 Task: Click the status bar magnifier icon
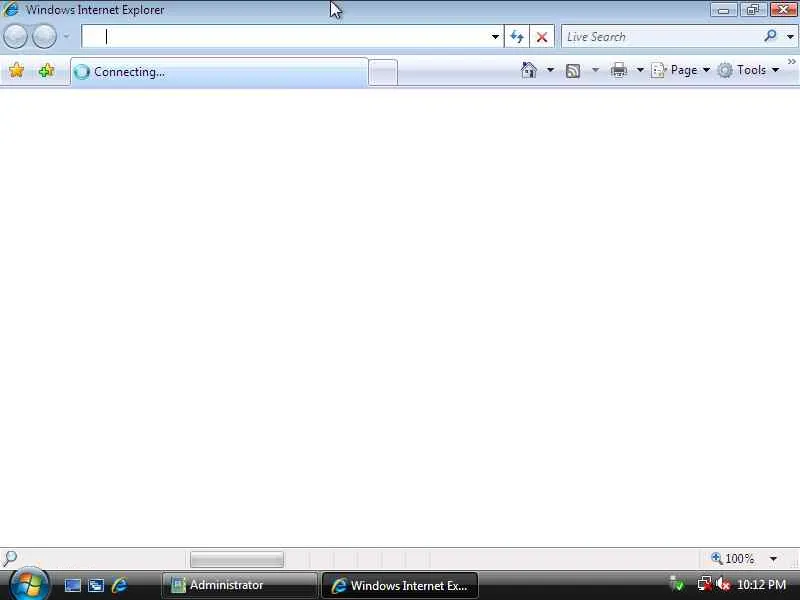click(x=10, y=558)
